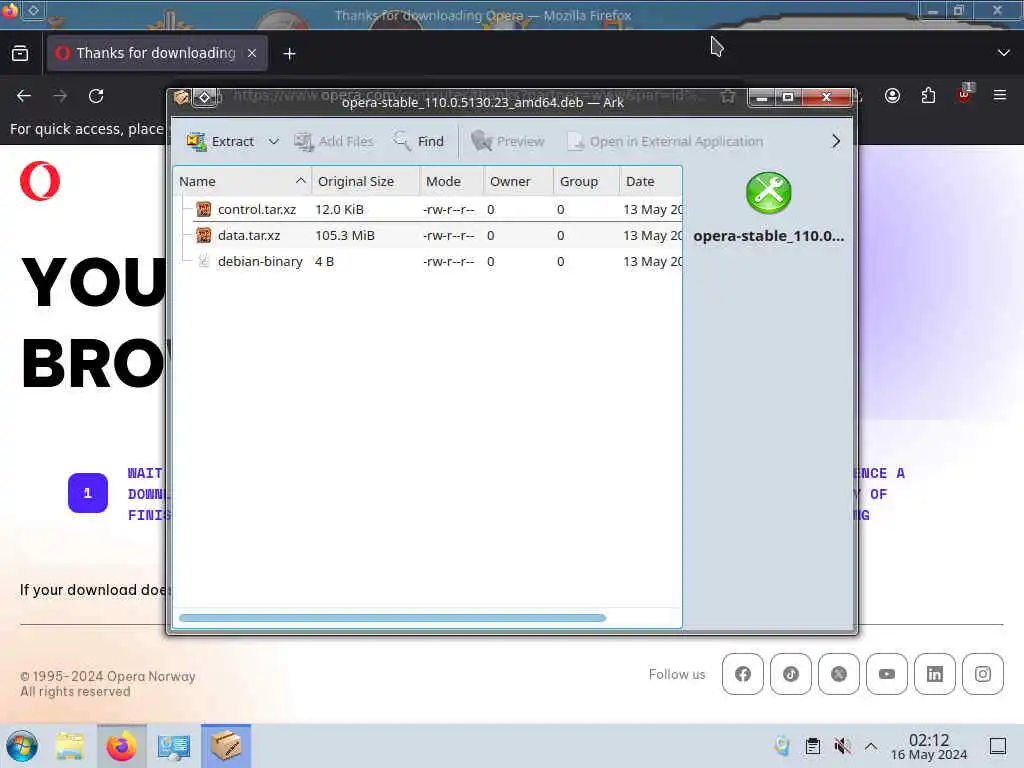Click the 12.0 KiB size cell
The width and height of the screenshot is (1024, 768).
click(x=340, y=210)
